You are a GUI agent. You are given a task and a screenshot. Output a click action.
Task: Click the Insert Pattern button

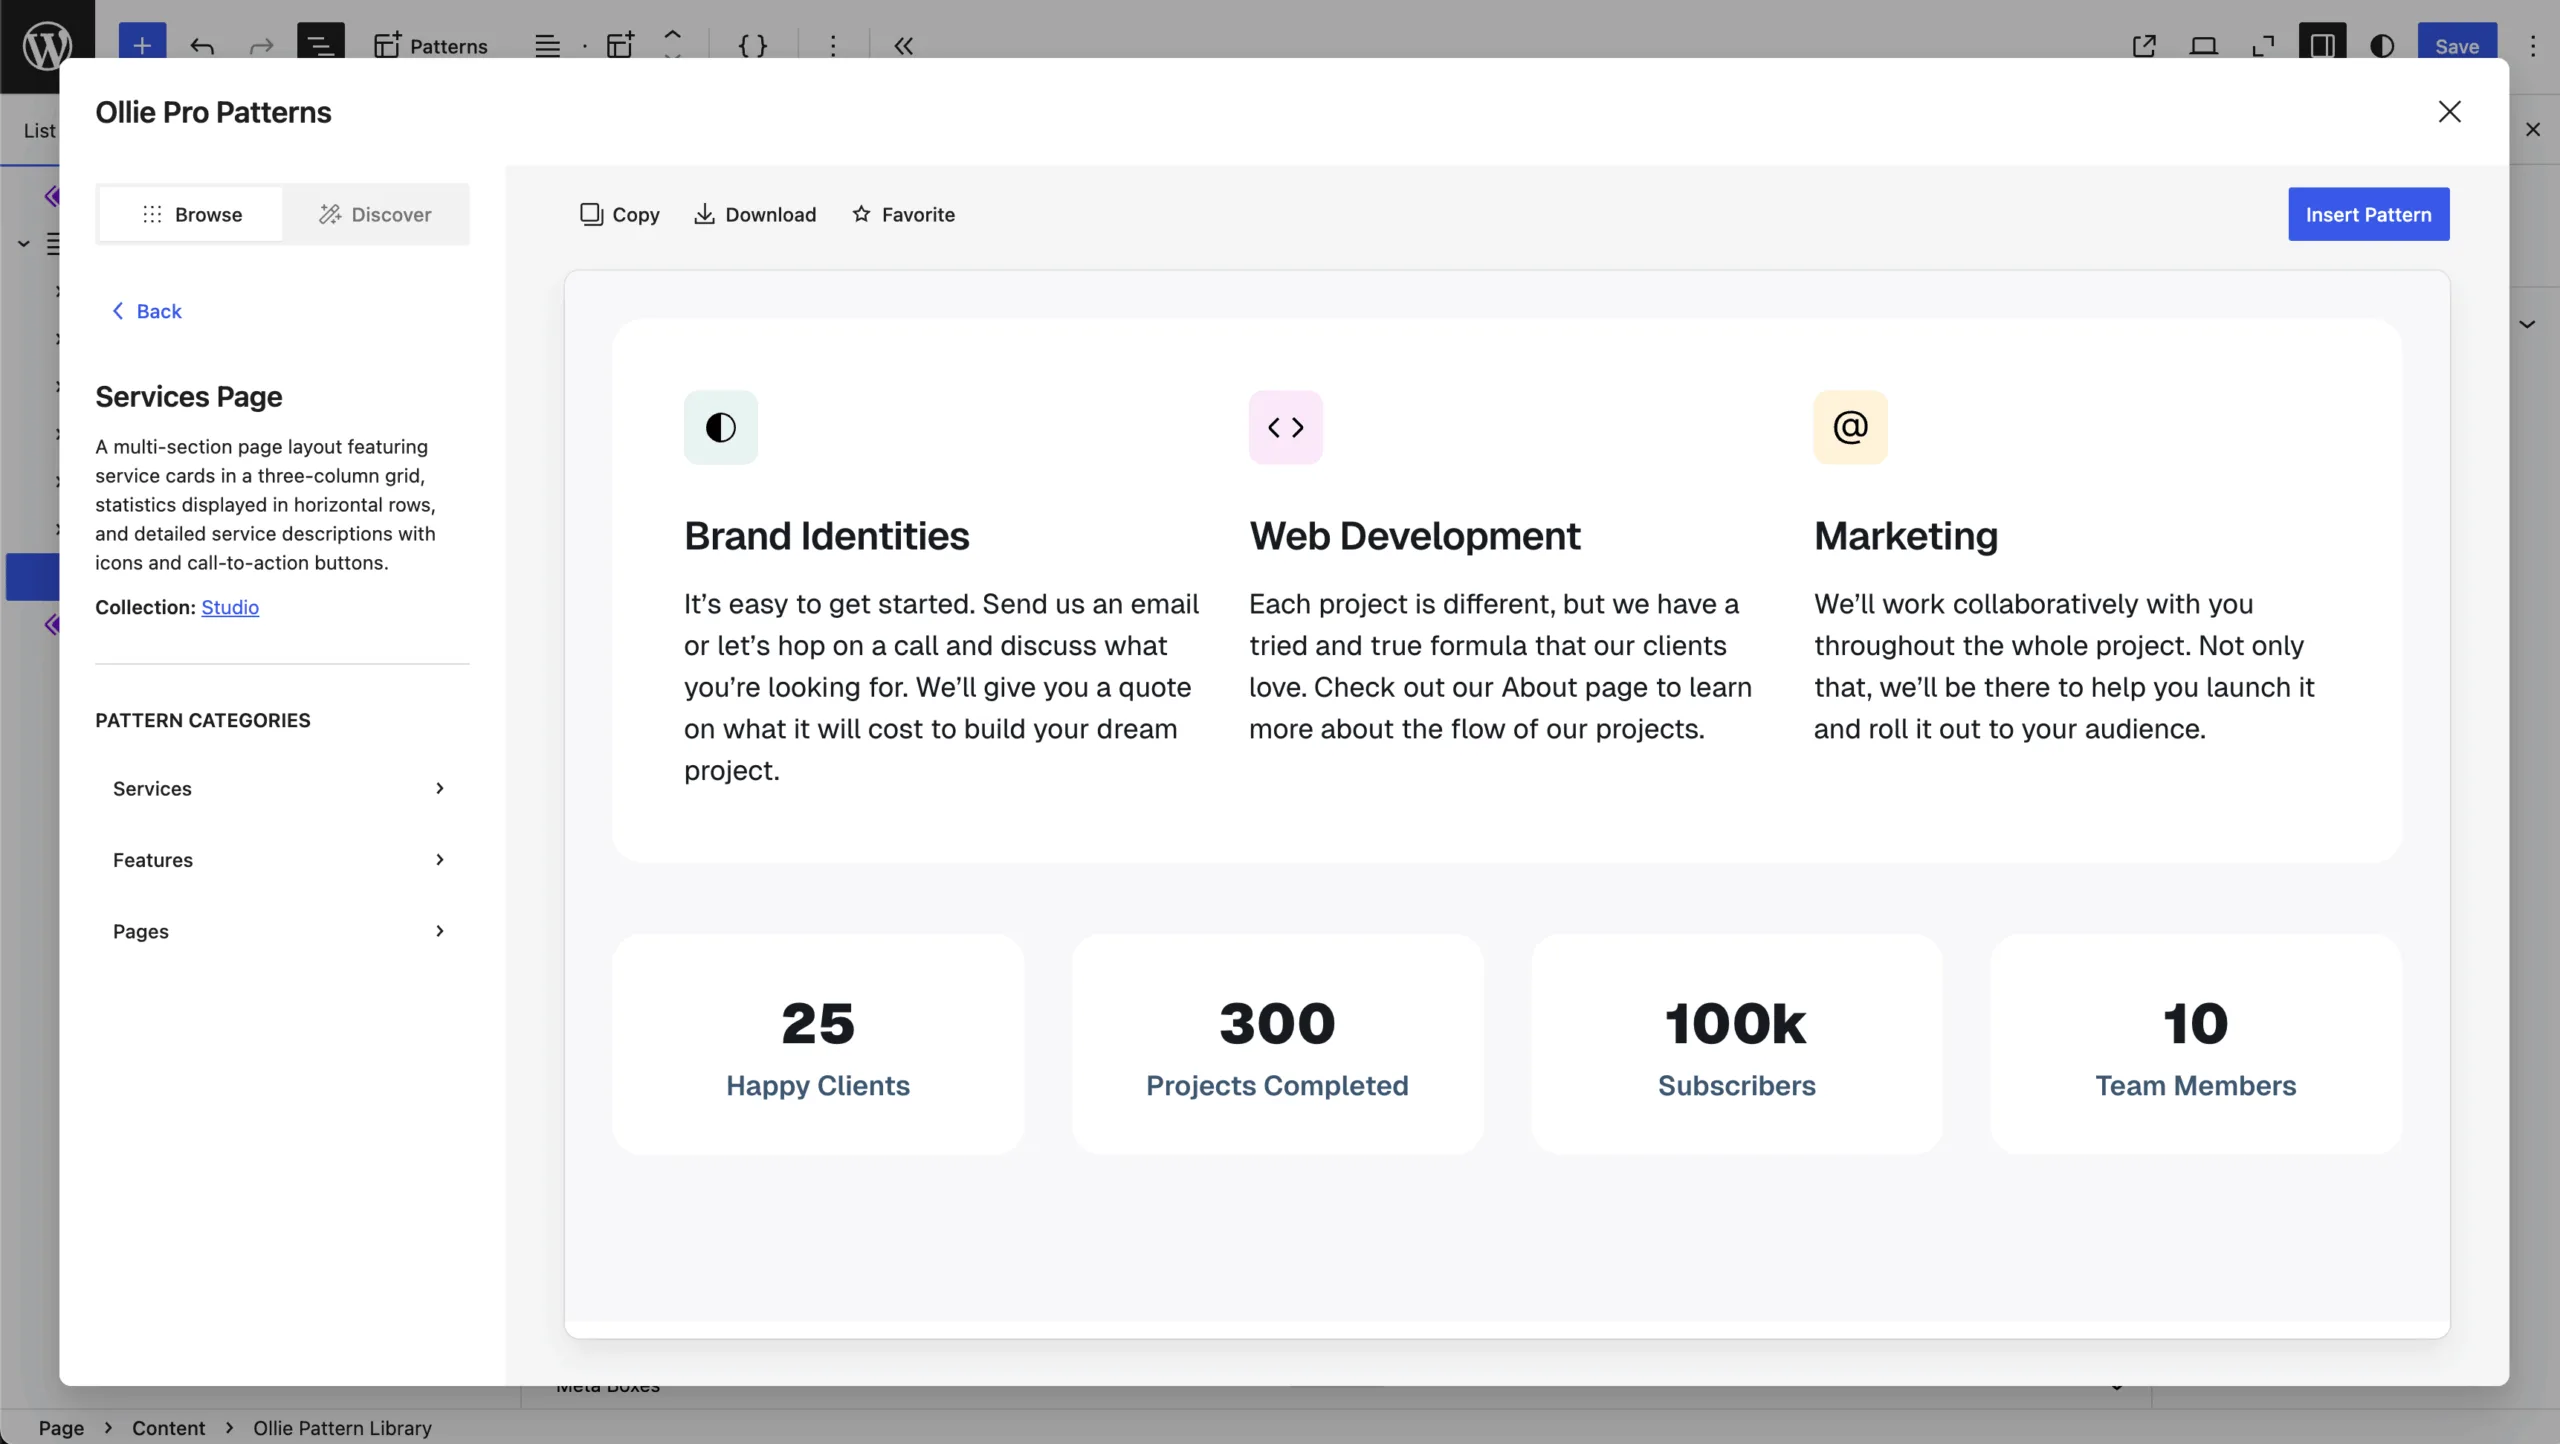2368,214
